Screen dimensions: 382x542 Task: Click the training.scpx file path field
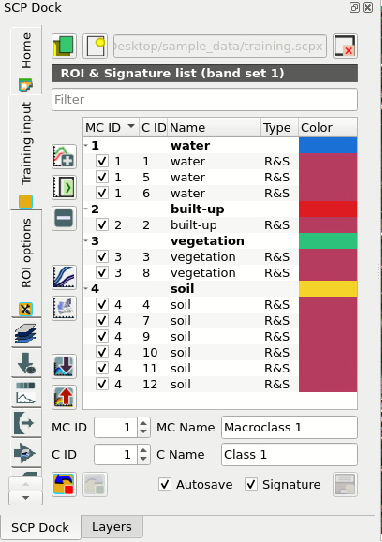(220, 46)
